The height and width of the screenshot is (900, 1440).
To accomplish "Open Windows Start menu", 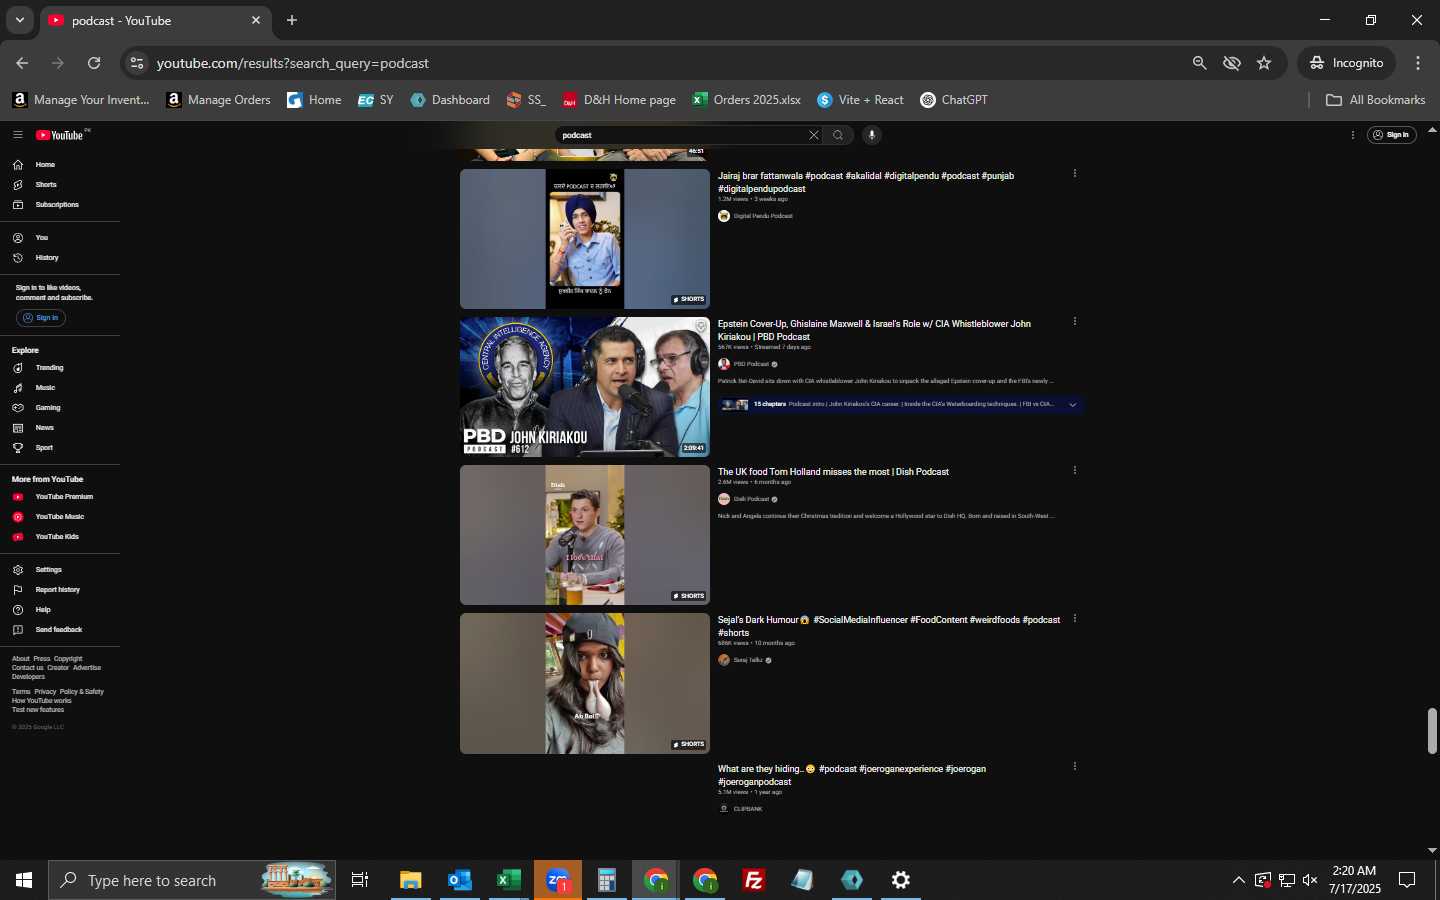I will (24, 880).
